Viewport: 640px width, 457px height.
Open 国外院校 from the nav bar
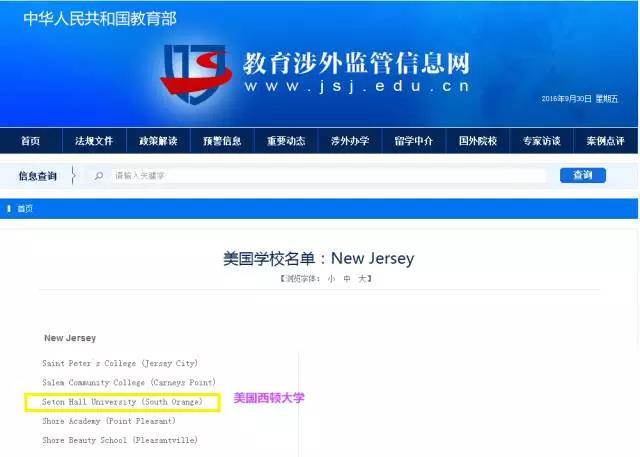click(x=478, y=141)
